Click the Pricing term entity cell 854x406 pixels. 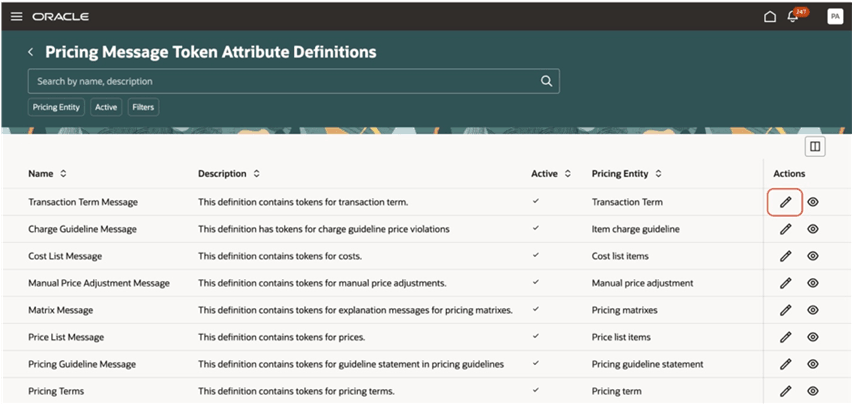pyautogui.click(x=617, y=391)
